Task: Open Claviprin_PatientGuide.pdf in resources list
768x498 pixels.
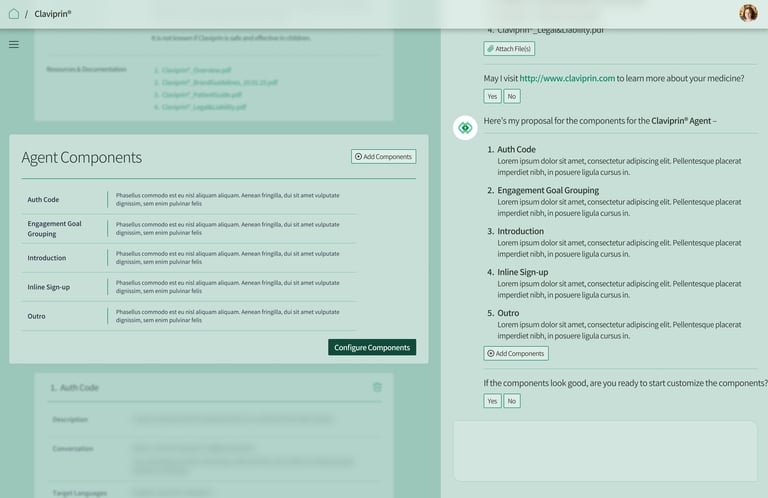Action: tap(202, 95)
